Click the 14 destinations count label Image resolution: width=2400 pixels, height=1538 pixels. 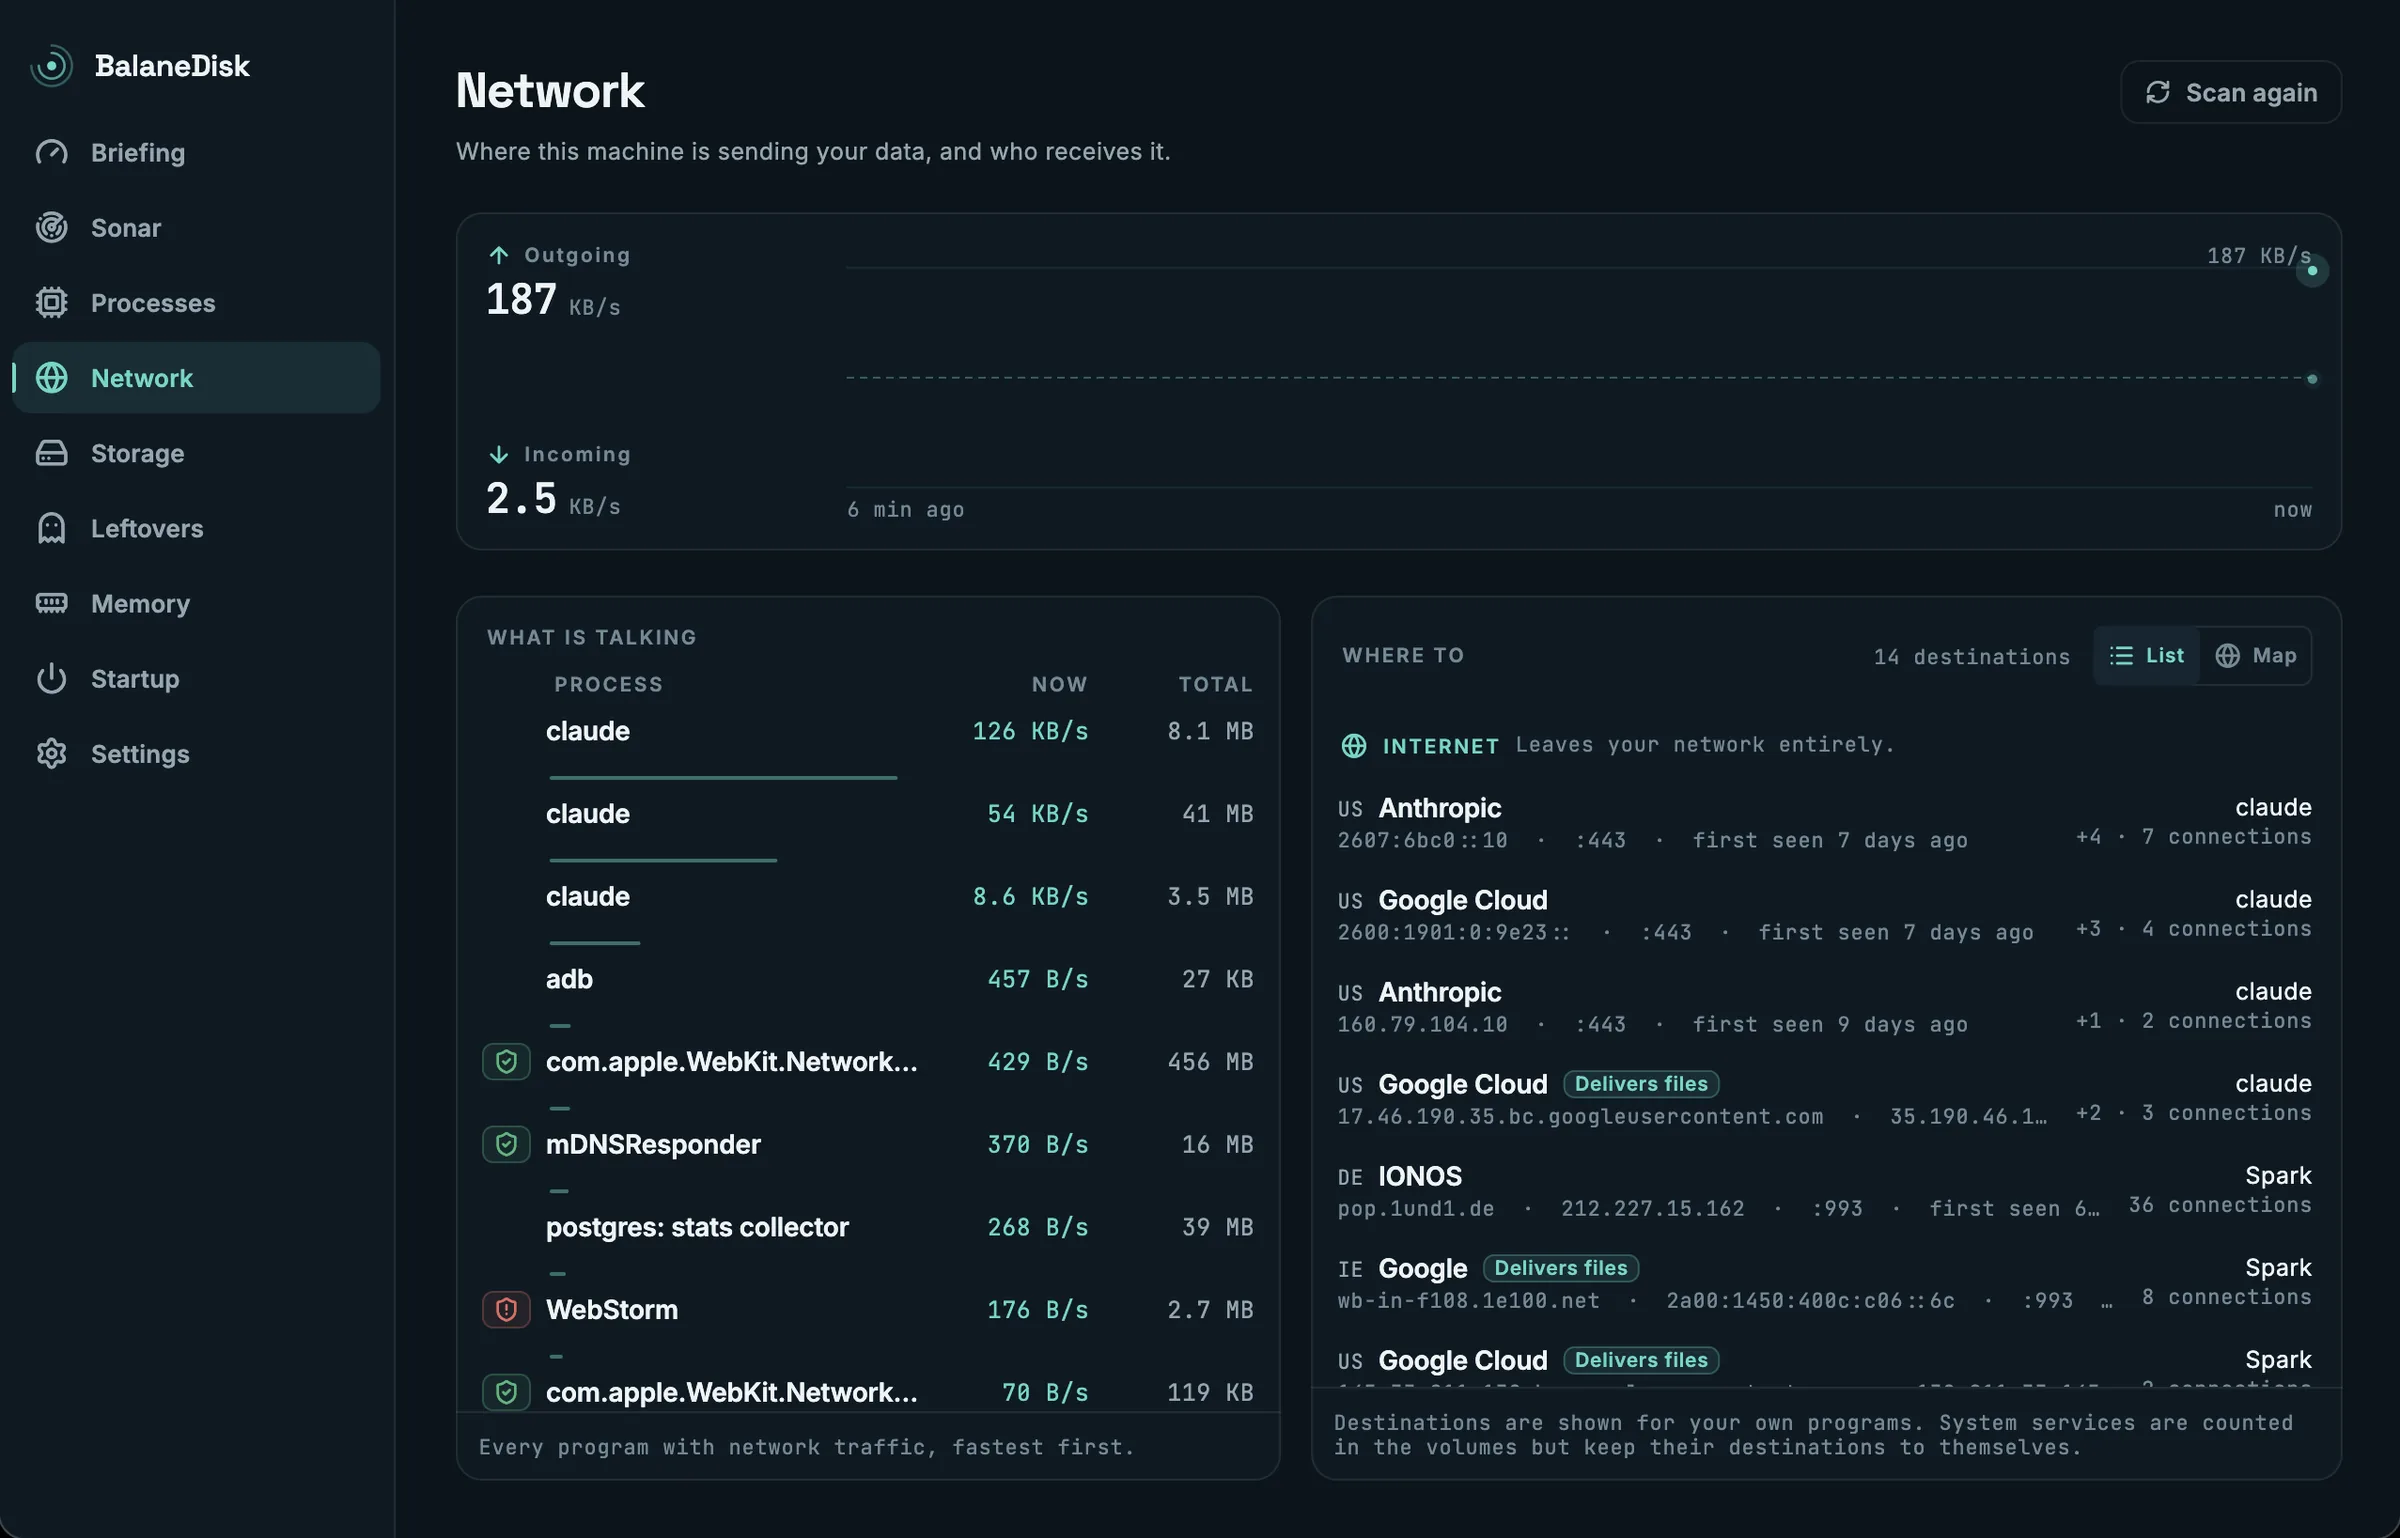pos(1971,657)
